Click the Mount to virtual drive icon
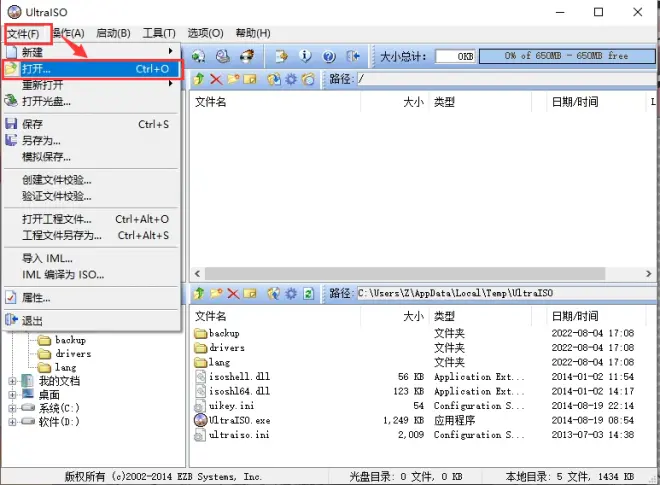 point(223,56)
